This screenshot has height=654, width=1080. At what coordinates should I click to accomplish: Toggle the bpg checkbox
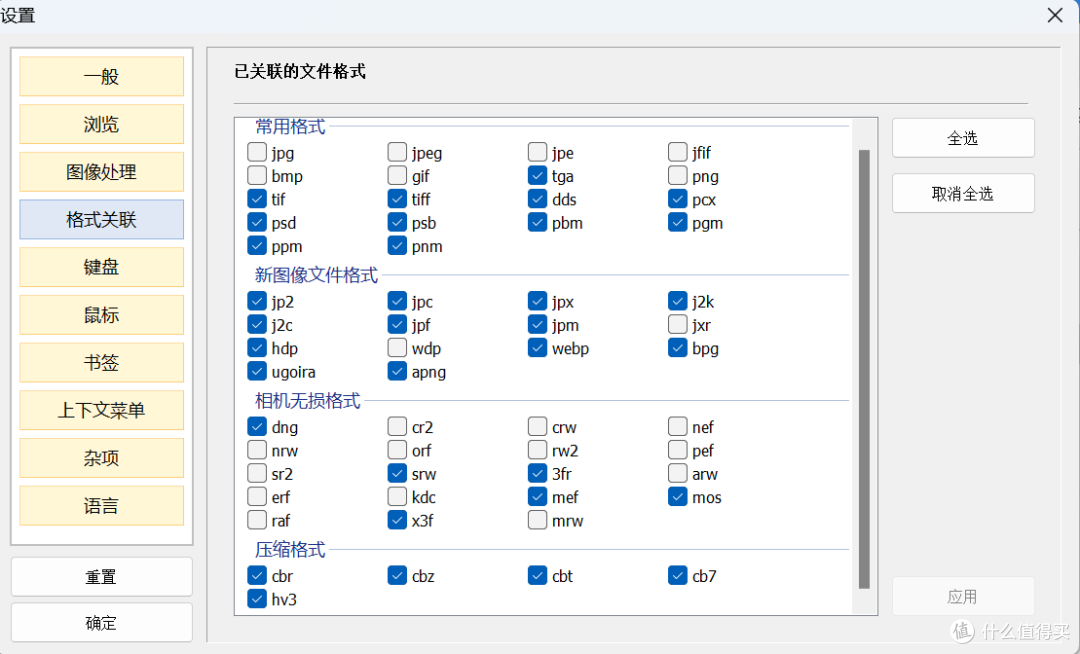click(x=678, y=348)
